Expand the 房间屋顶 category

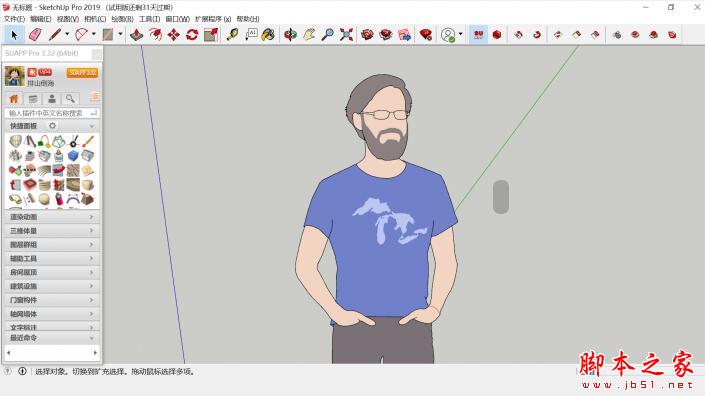click(52, 272)
